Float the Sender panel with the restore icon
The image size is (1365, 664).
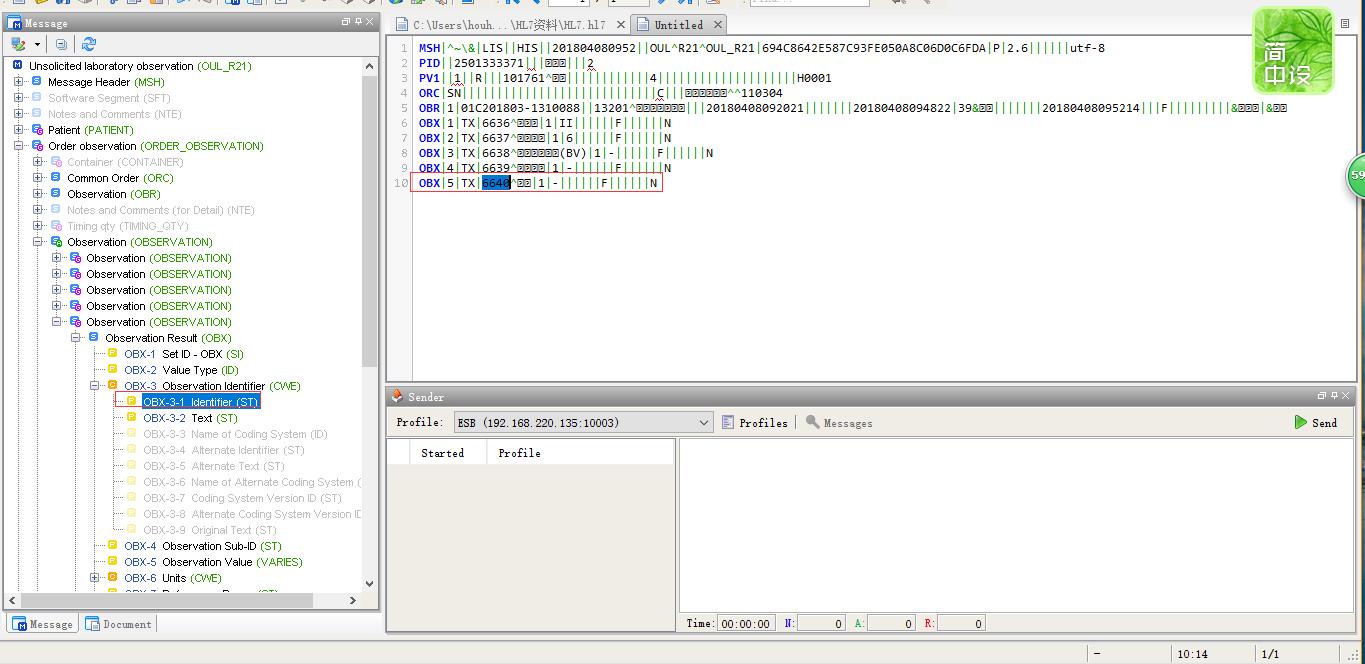pyautogui.click(x=1321, y=396)
